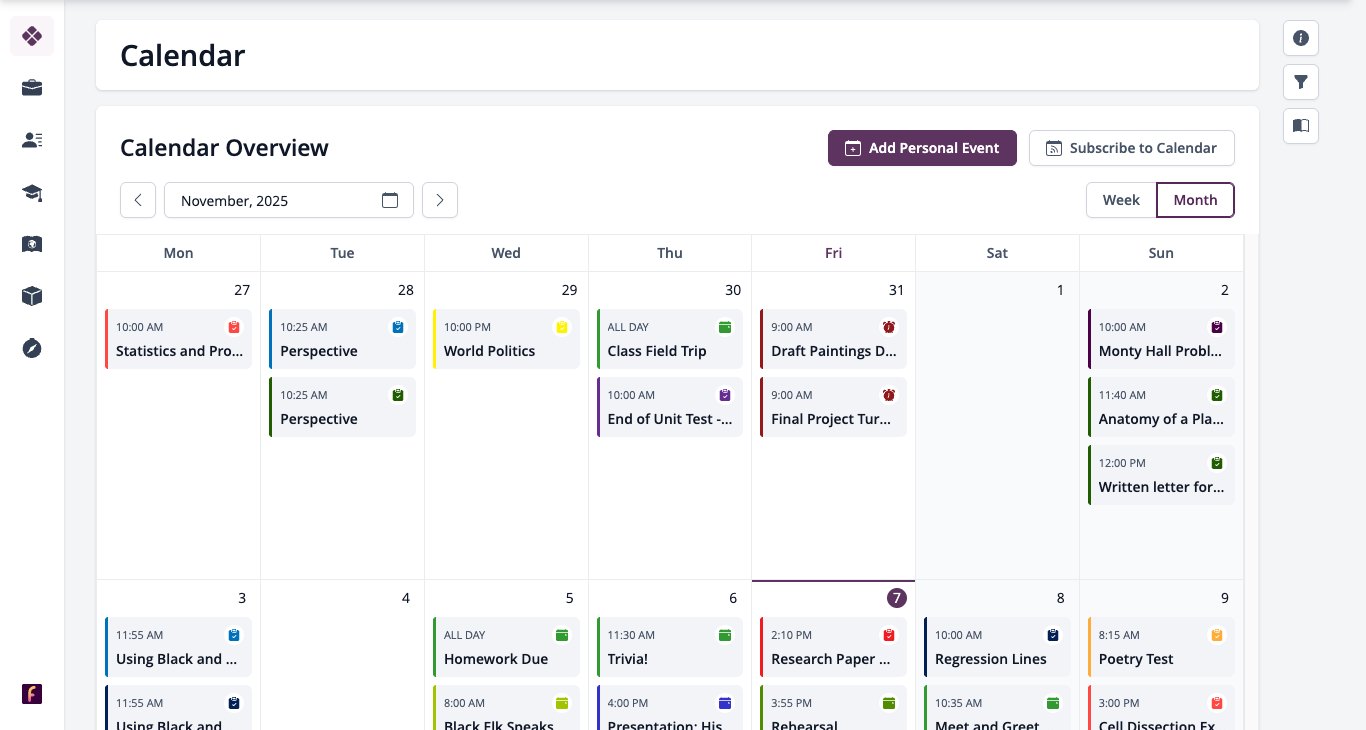Open the compass icon in sidebar
The width and height of the screenshot is (1366, 730).
coord(32,348)
